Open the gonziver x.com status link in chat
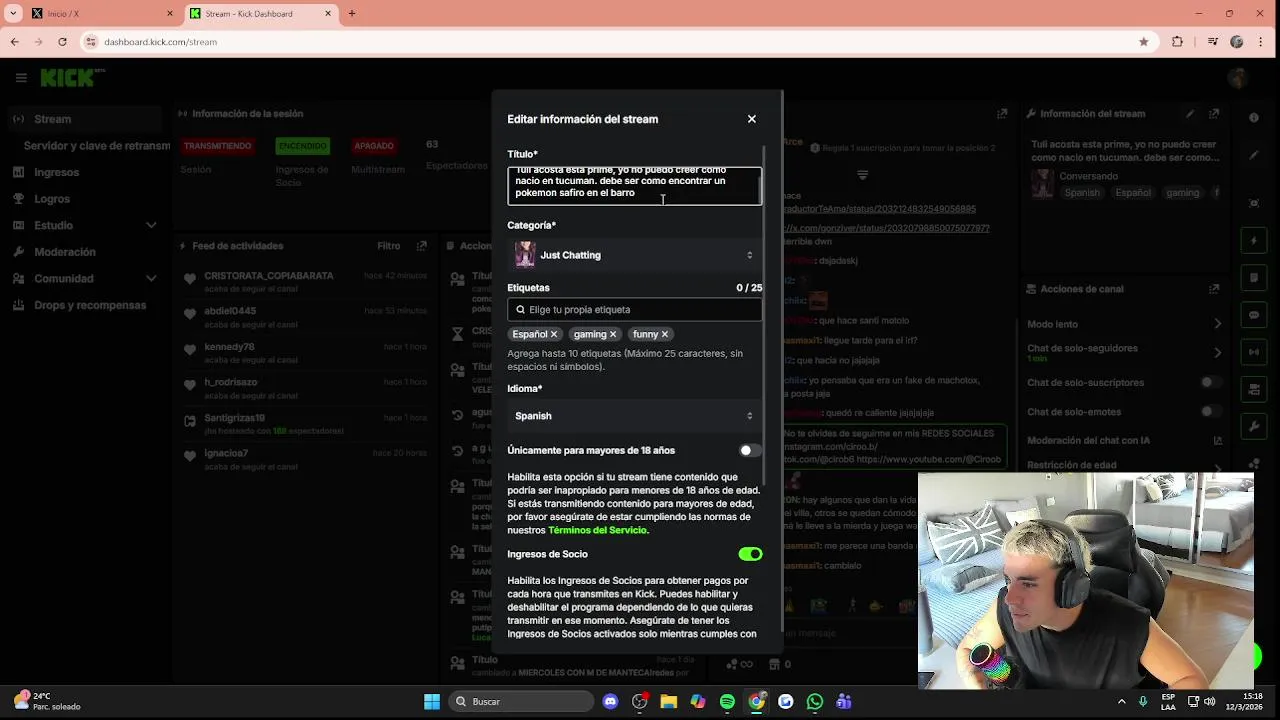 886,228
